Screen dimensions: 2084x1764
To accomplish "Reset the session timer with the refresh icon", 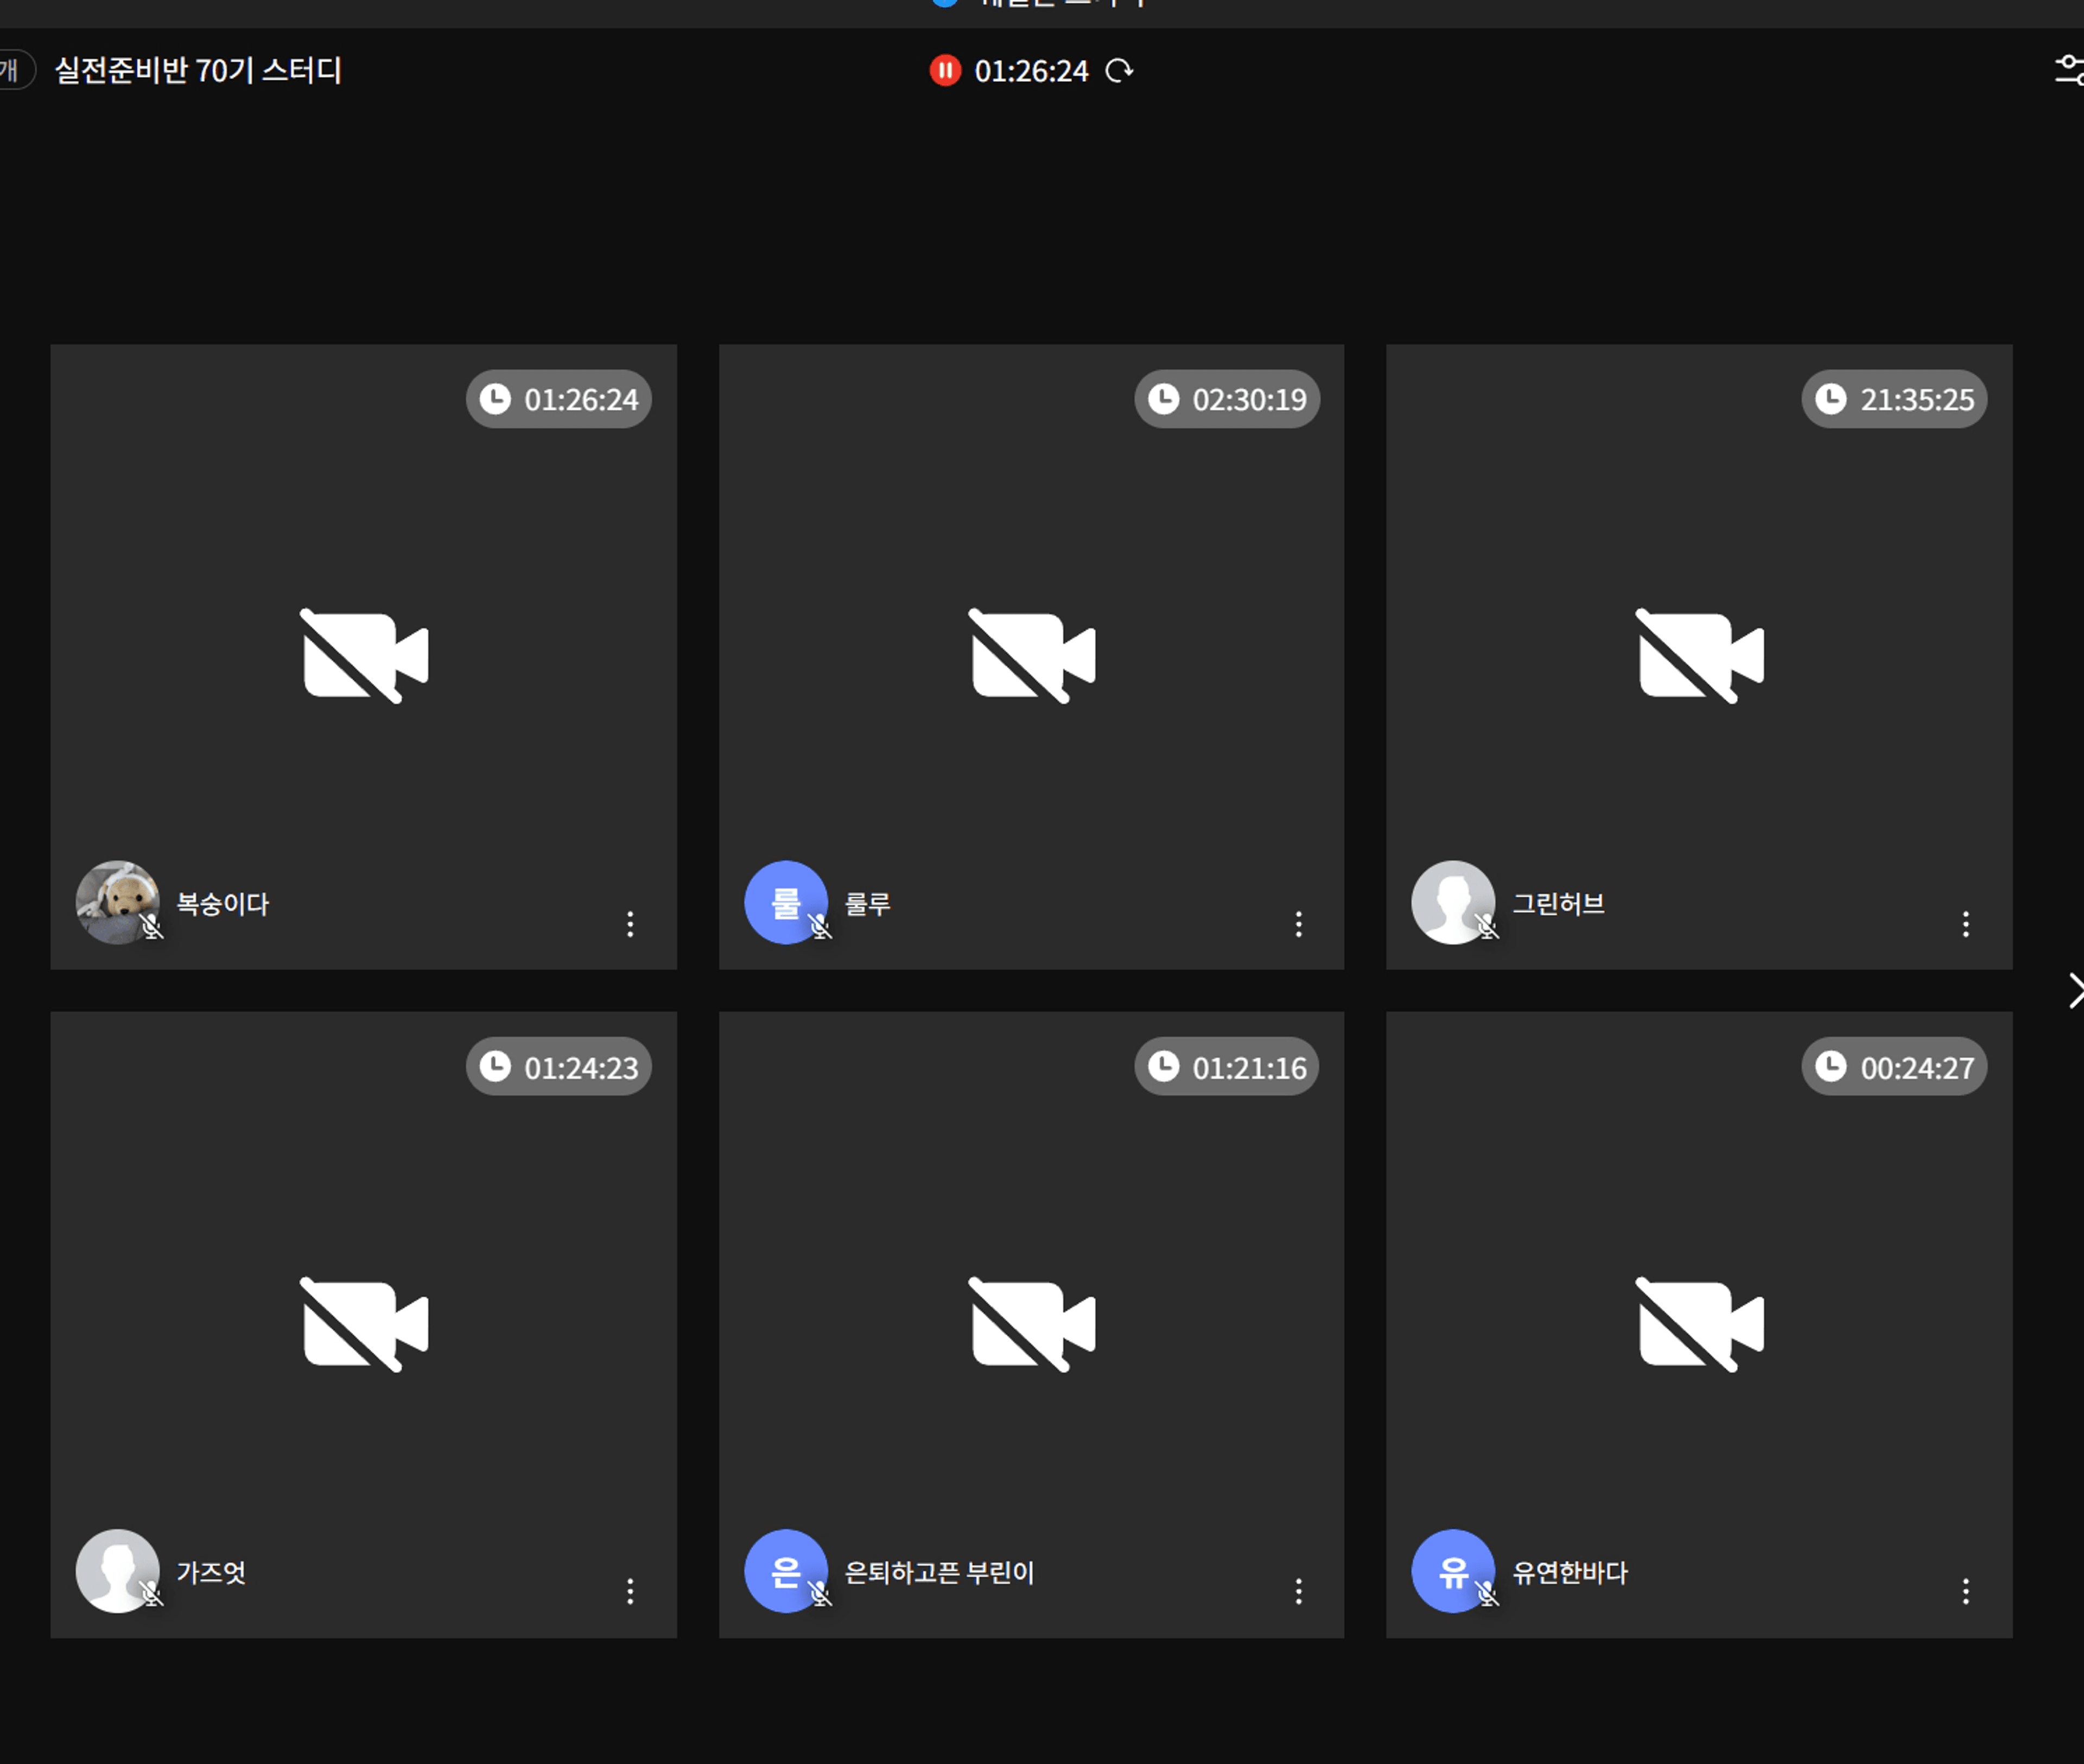I will click(1119, 71).
